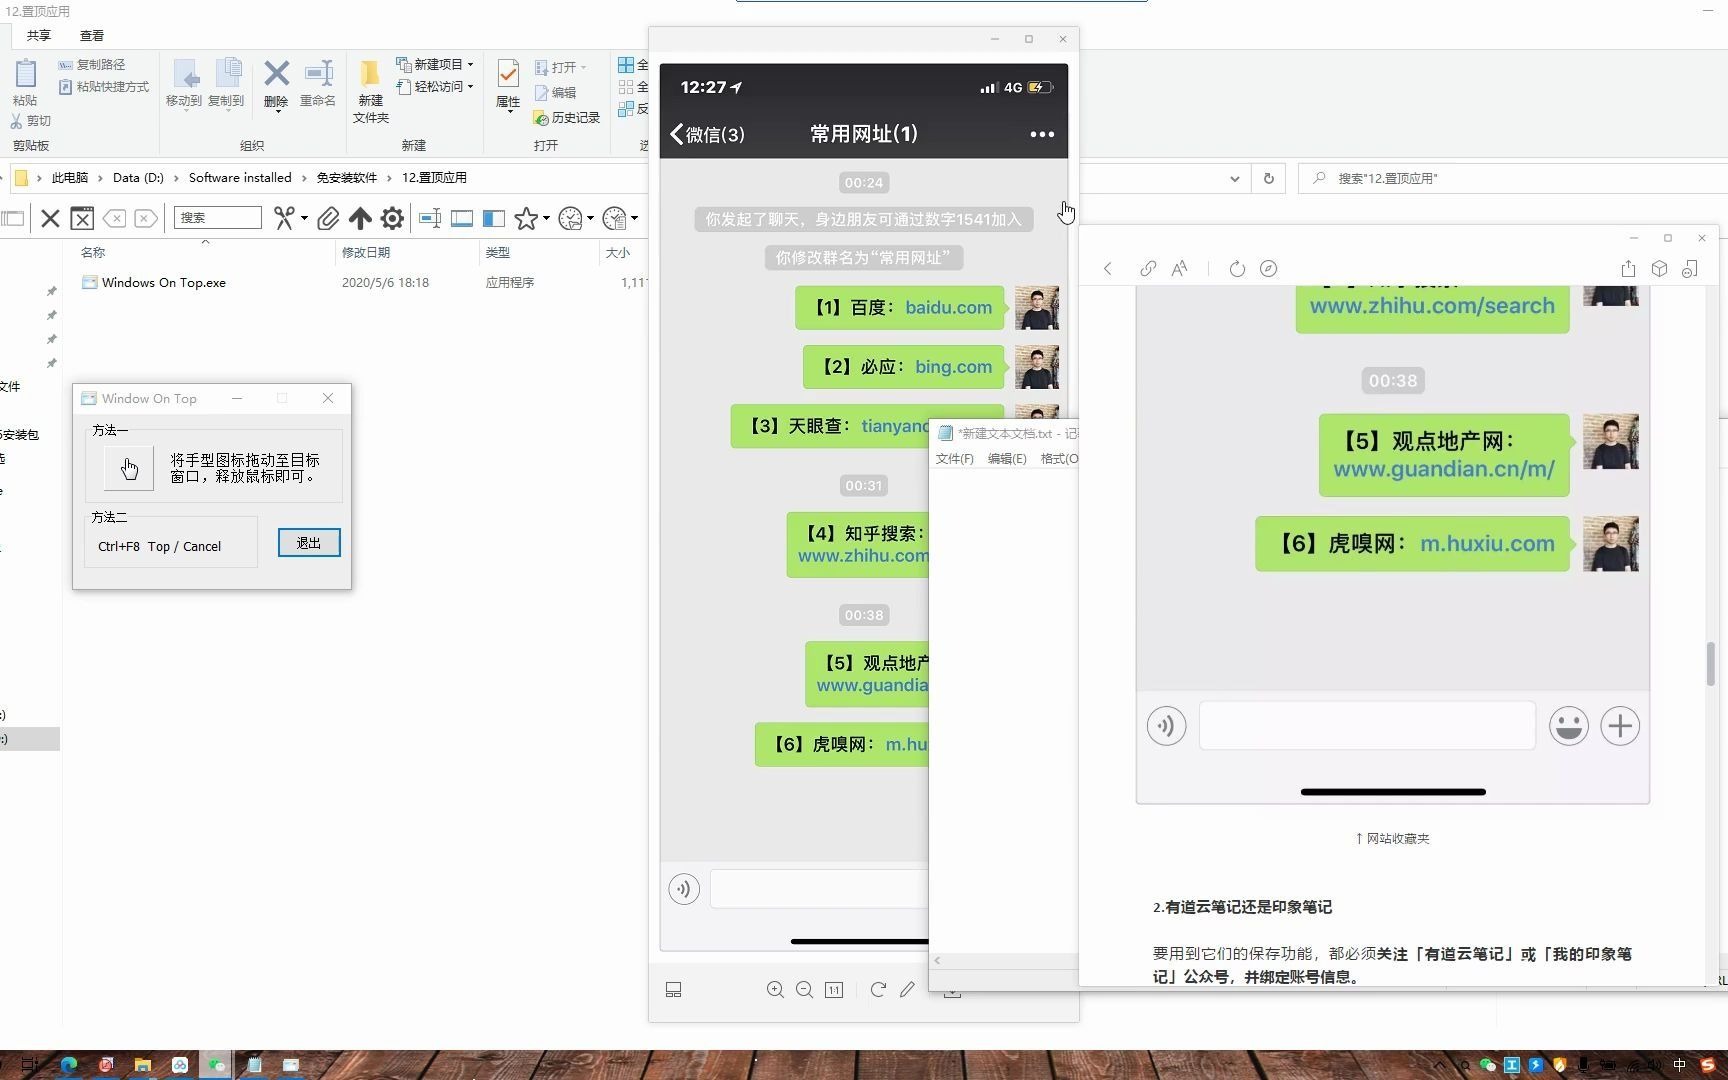The image size is (1728, 1080).
Task: Click the recent files clock icon in Explorer toolbar
Action: (x=614, y=218)
